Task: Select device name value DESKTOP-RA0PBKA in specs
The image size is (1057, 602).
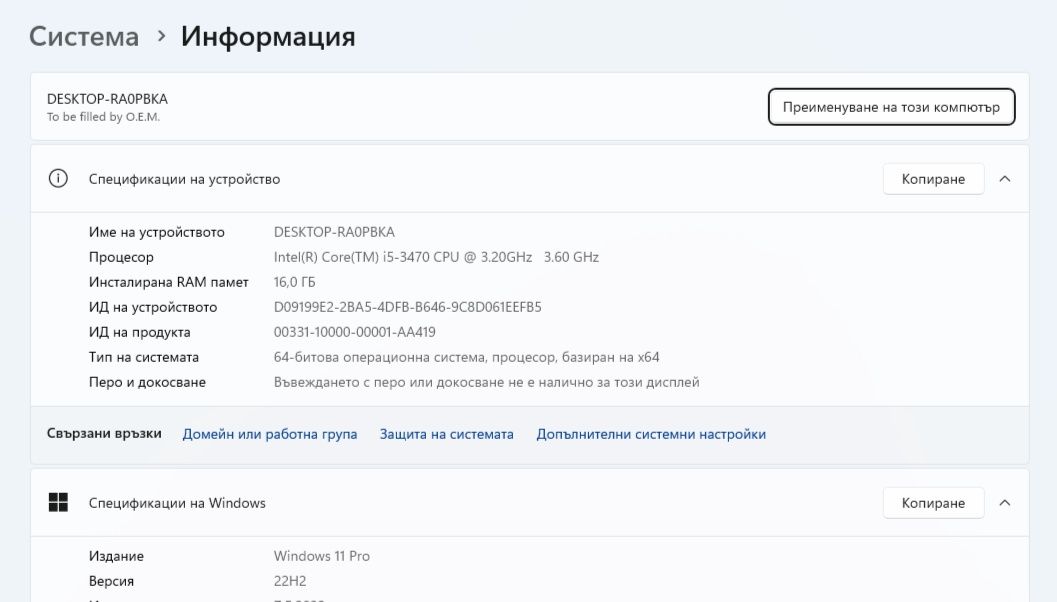Action: 334,232
